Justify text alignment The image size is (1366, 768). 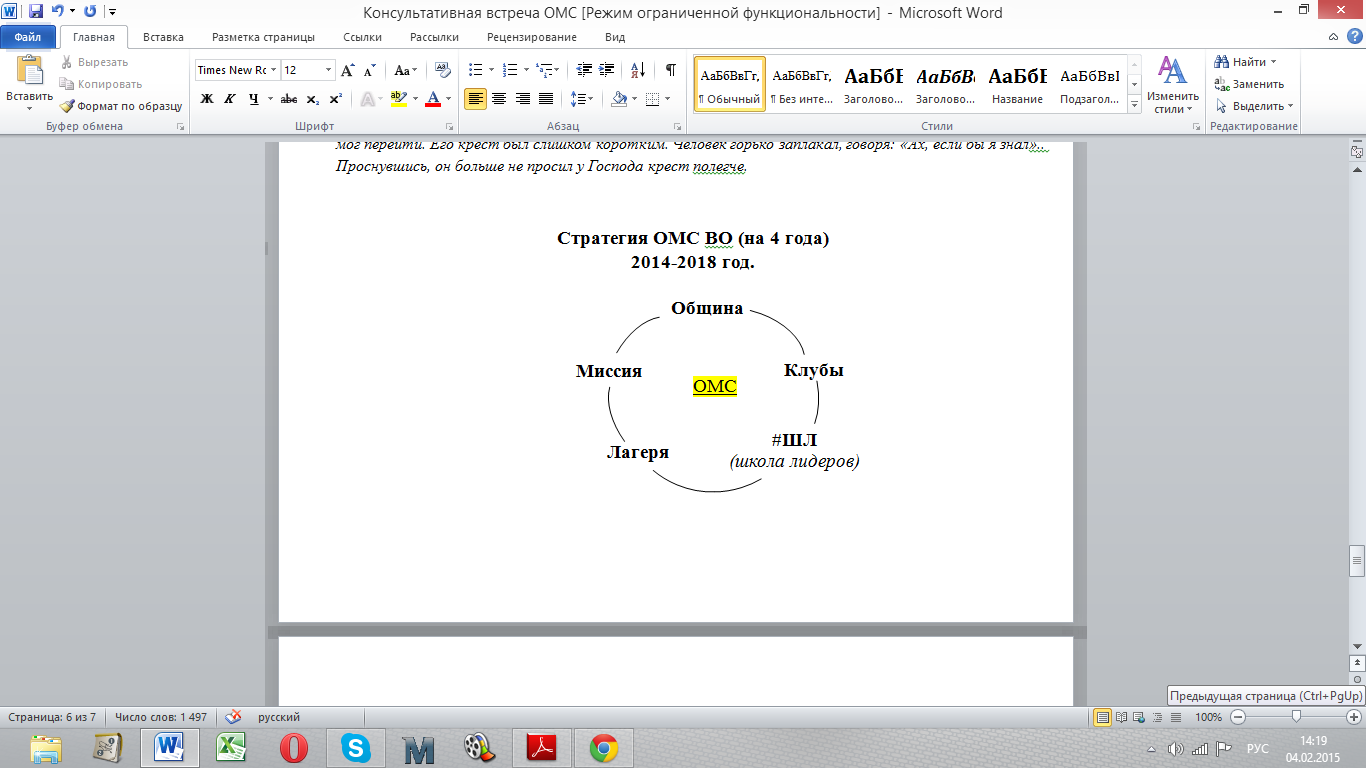click(546, 99)
